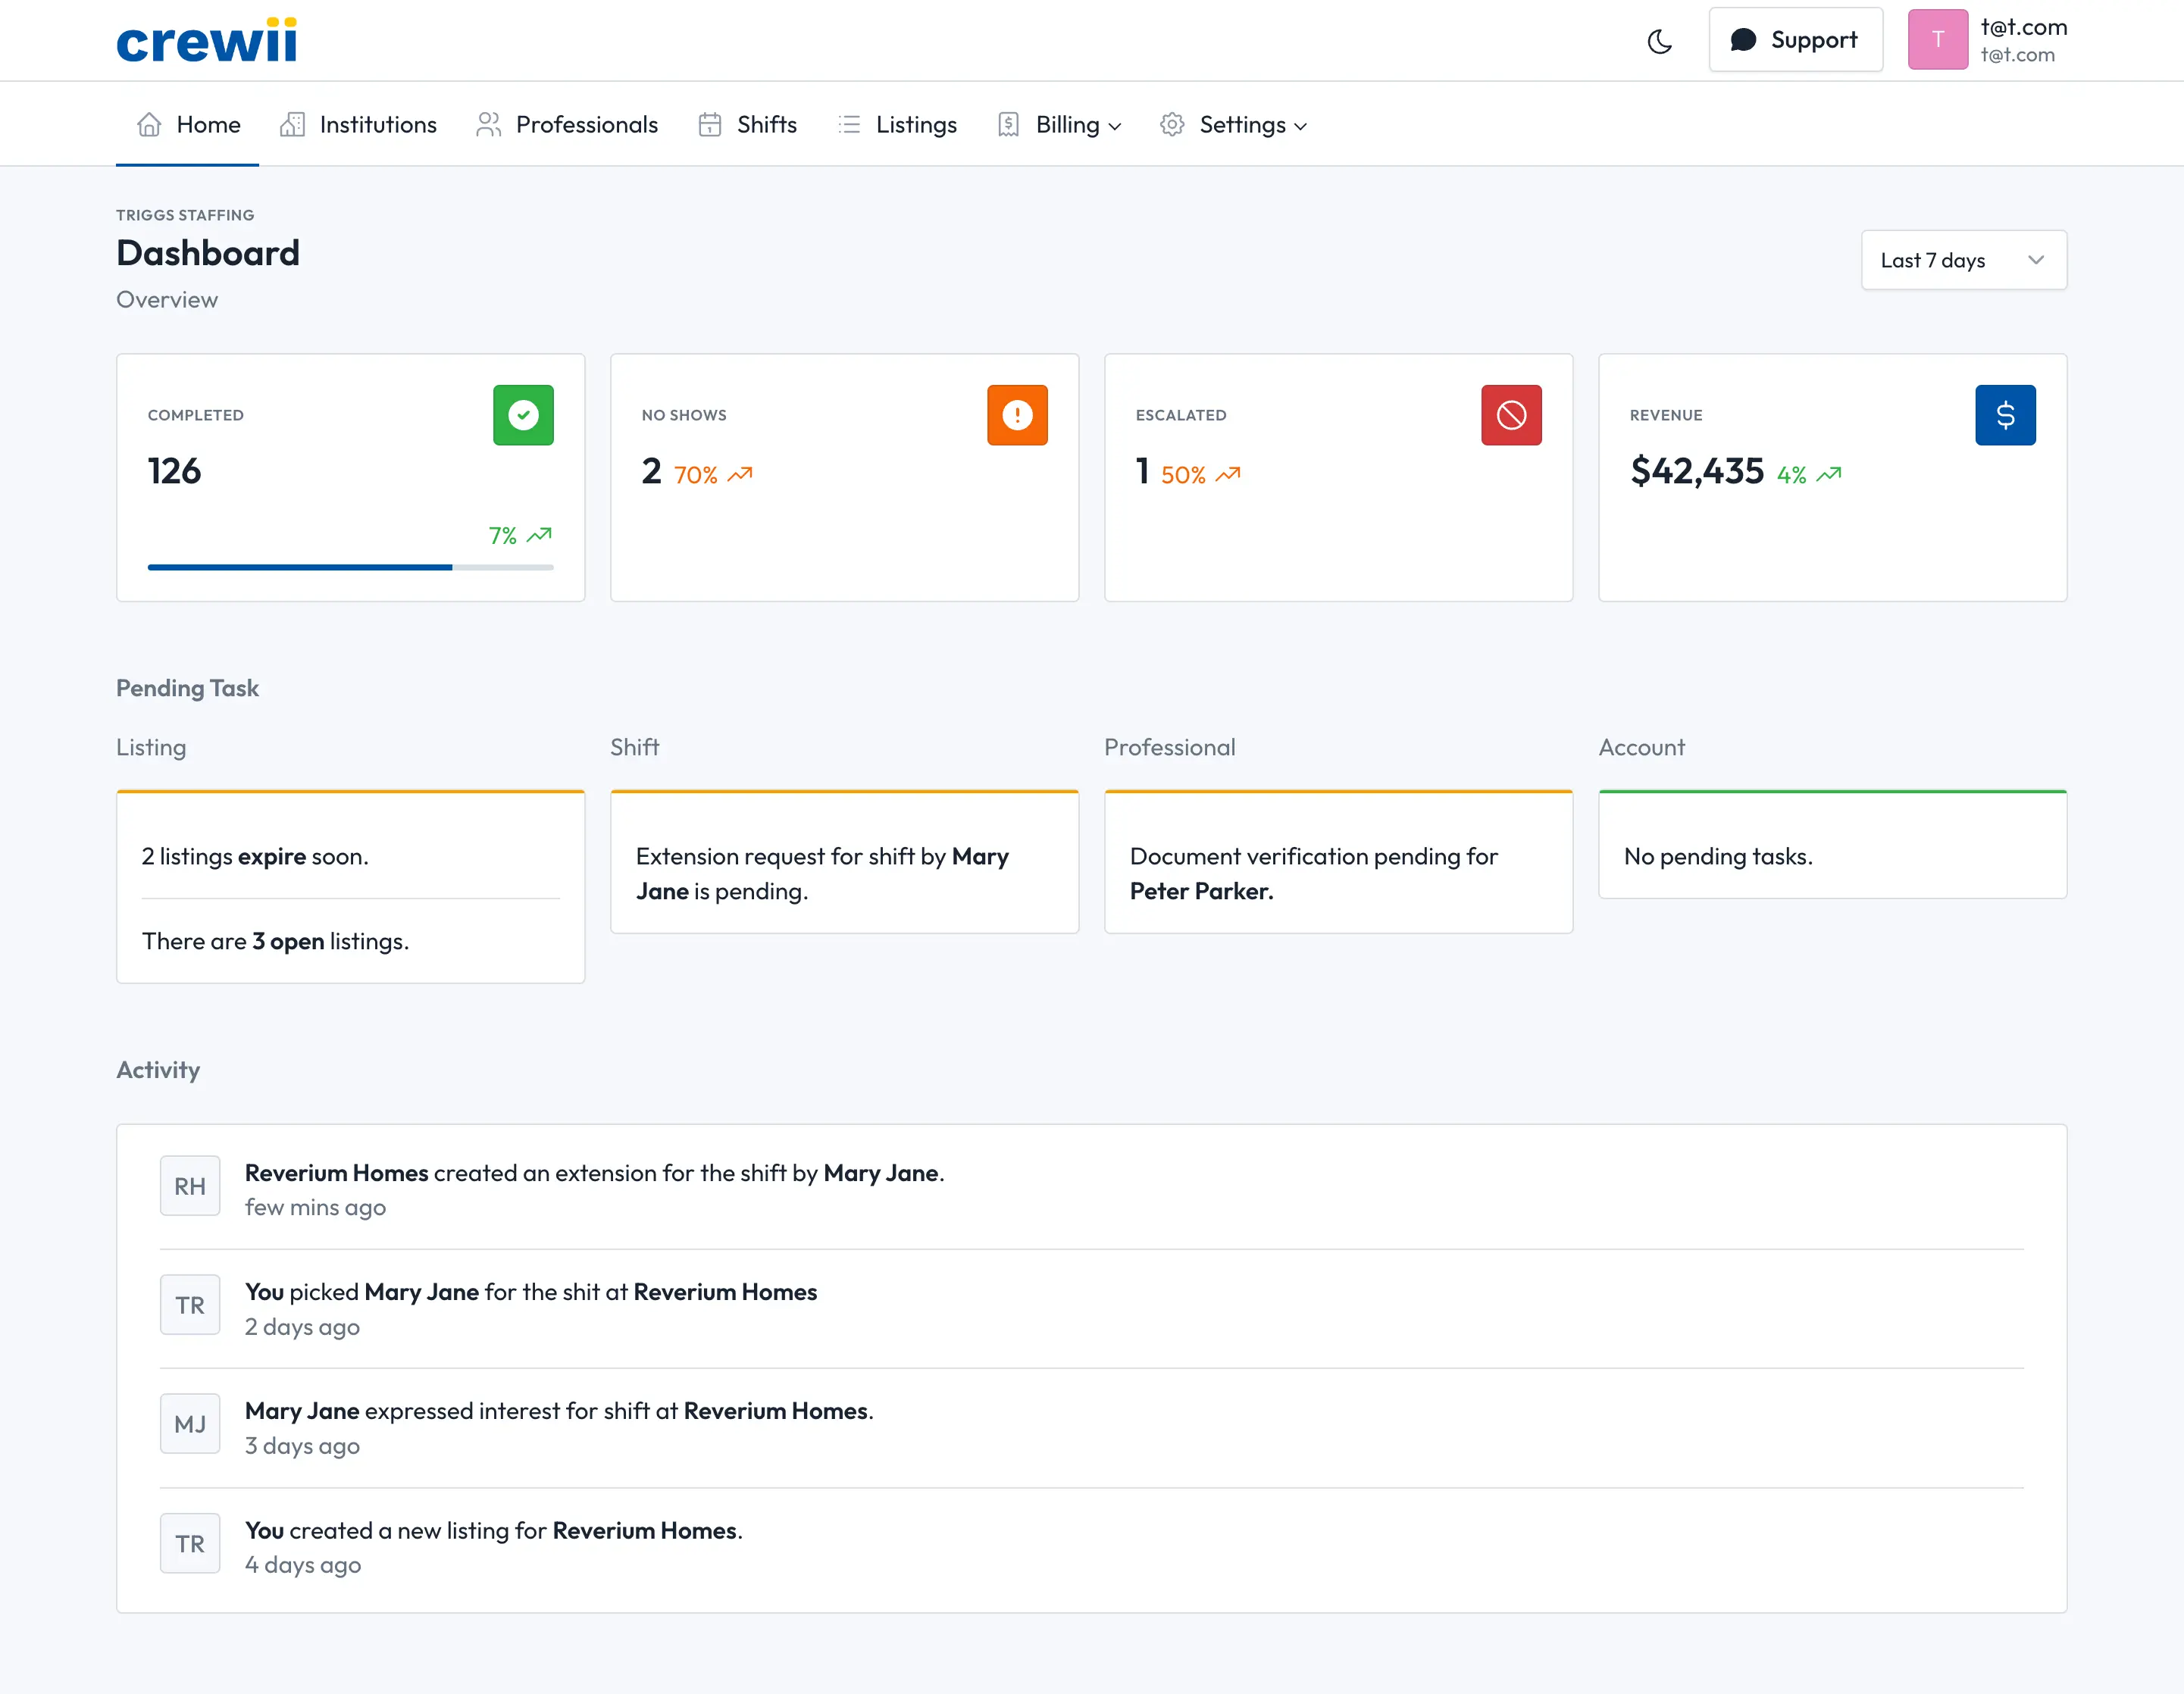The height and width of the screenshot is (1694, 2184).
Task: Click the Escalated count 1
Action: point(1142,471)
